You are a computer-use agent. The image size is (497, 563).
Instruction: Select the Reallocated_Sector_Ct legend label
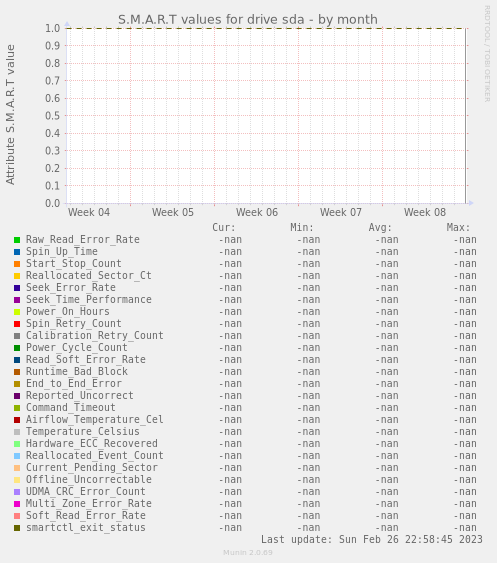89,275
